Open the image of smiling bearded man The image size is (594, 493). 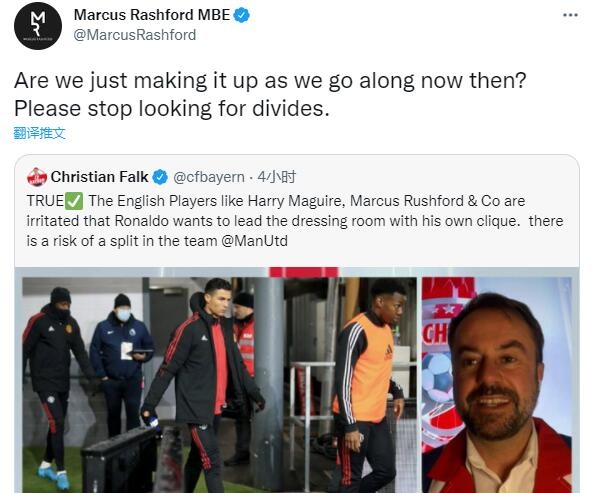[x=497, y=385]
